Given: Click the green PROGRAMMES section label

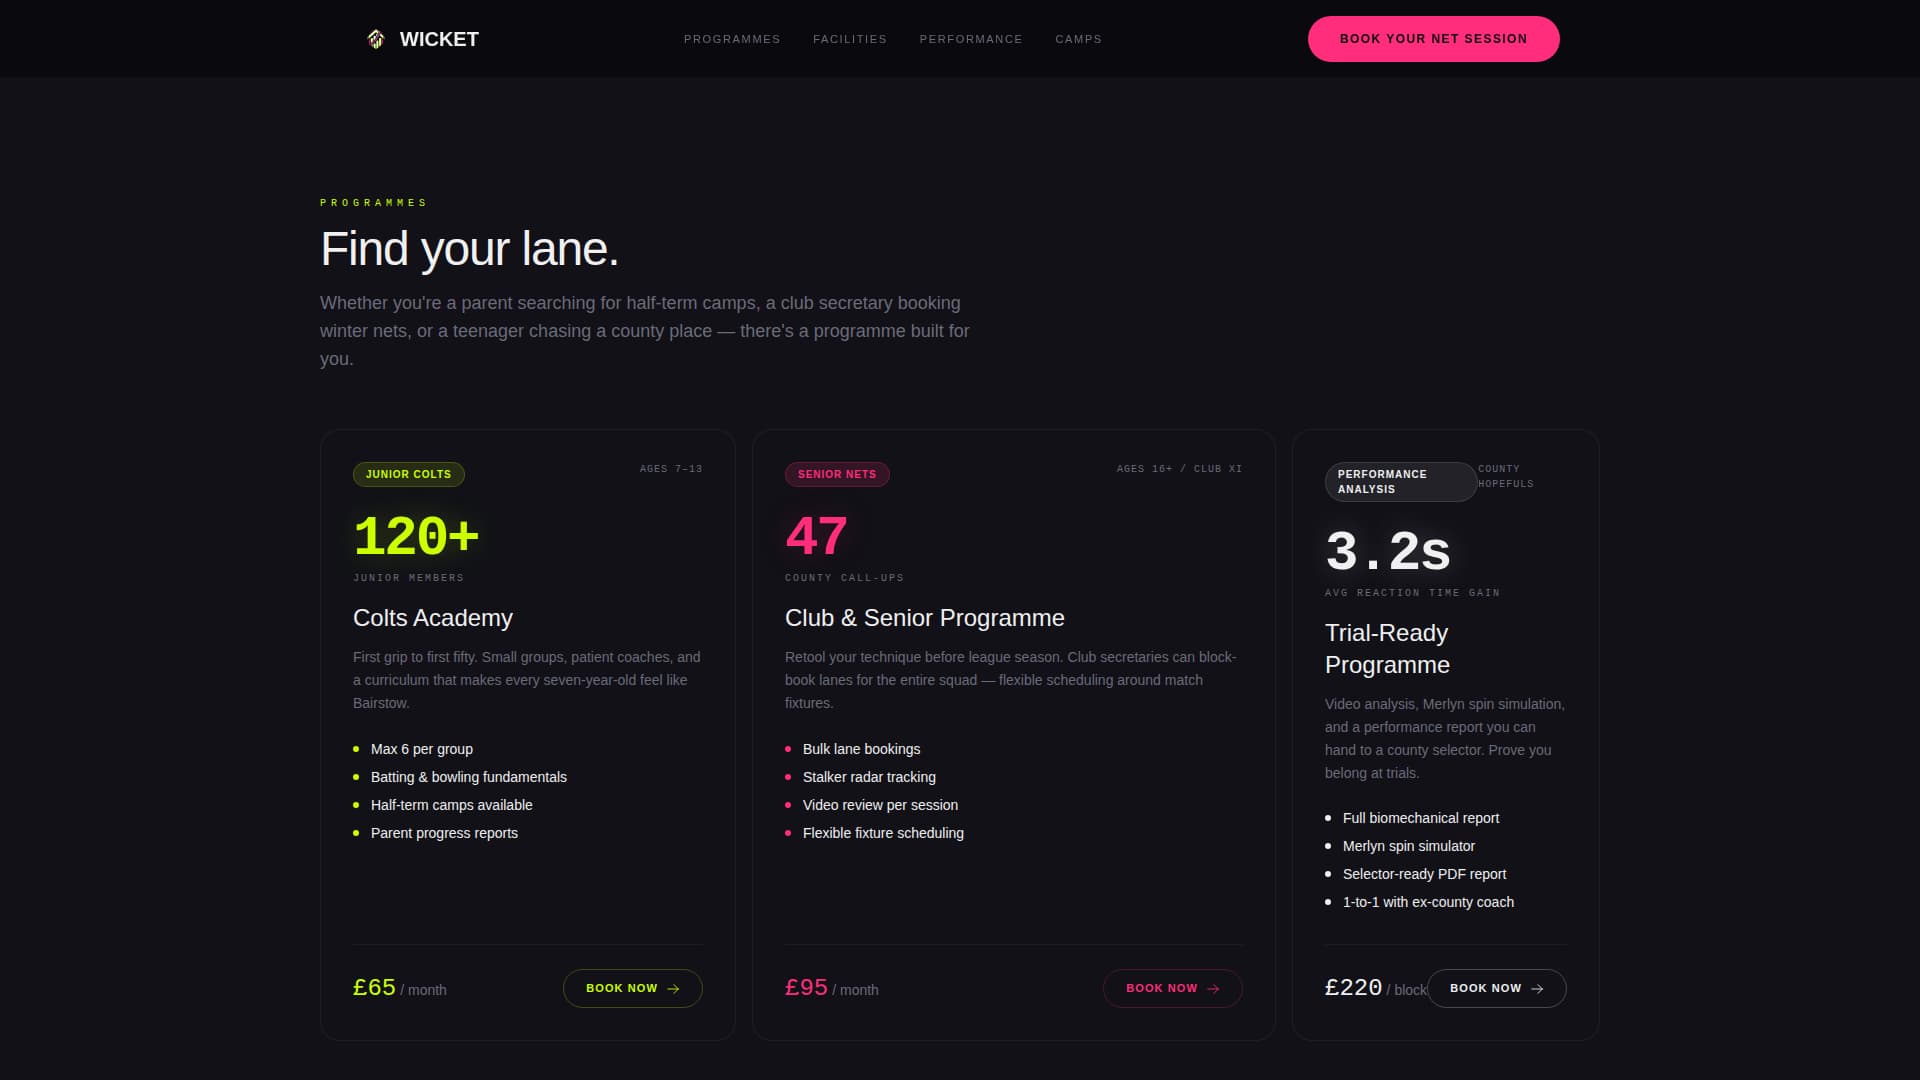Looking at the screenshot, I should (x=373, y=203).
